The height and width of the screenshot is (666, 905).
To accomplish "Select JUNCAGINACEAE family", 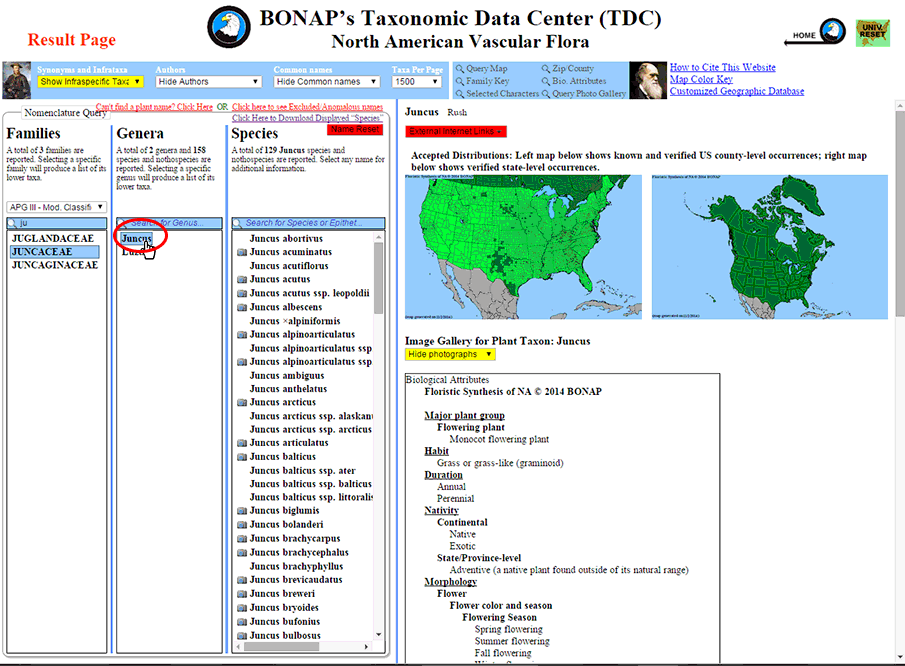I will 55,265.
